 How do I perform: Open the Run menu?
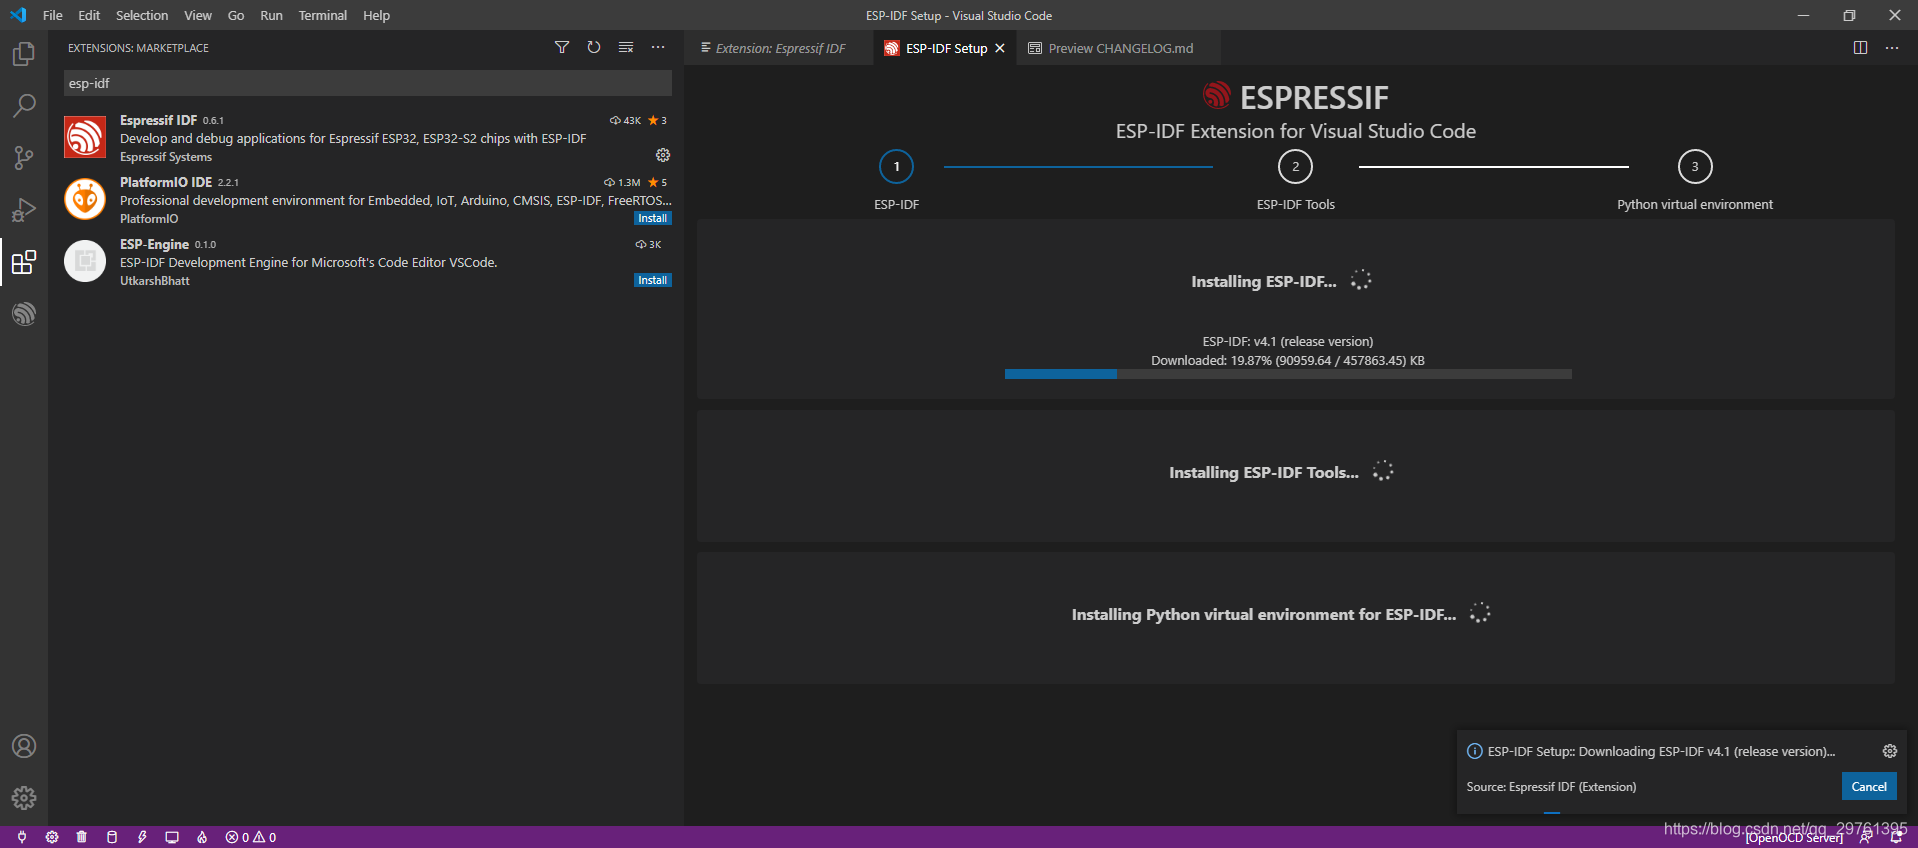coord(271,15)
